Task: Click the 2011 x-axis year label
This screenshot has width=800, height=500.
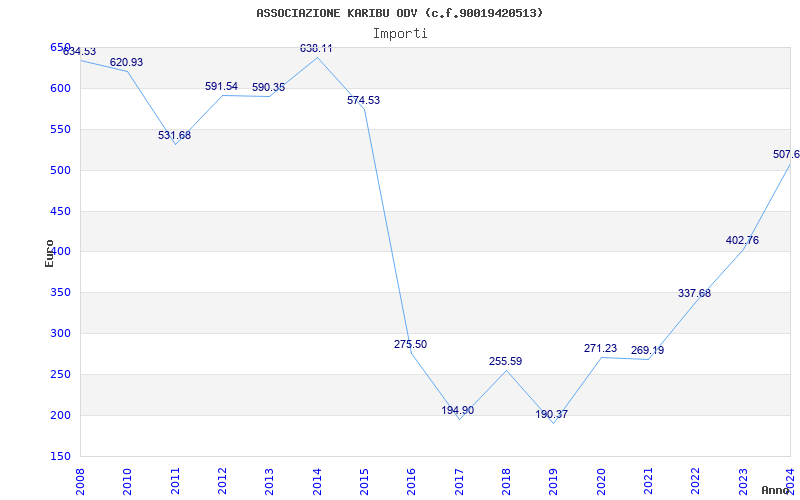Action: (175, 482)
